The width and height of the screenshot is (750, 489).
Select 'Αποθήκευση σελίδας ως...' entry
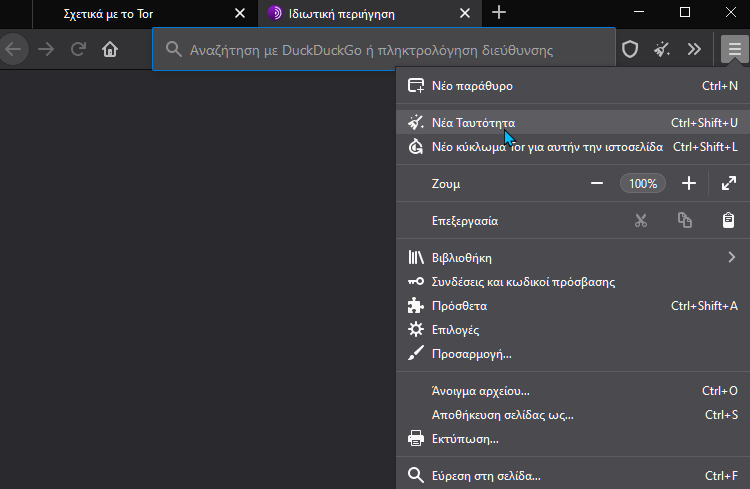tap(573, 414)
